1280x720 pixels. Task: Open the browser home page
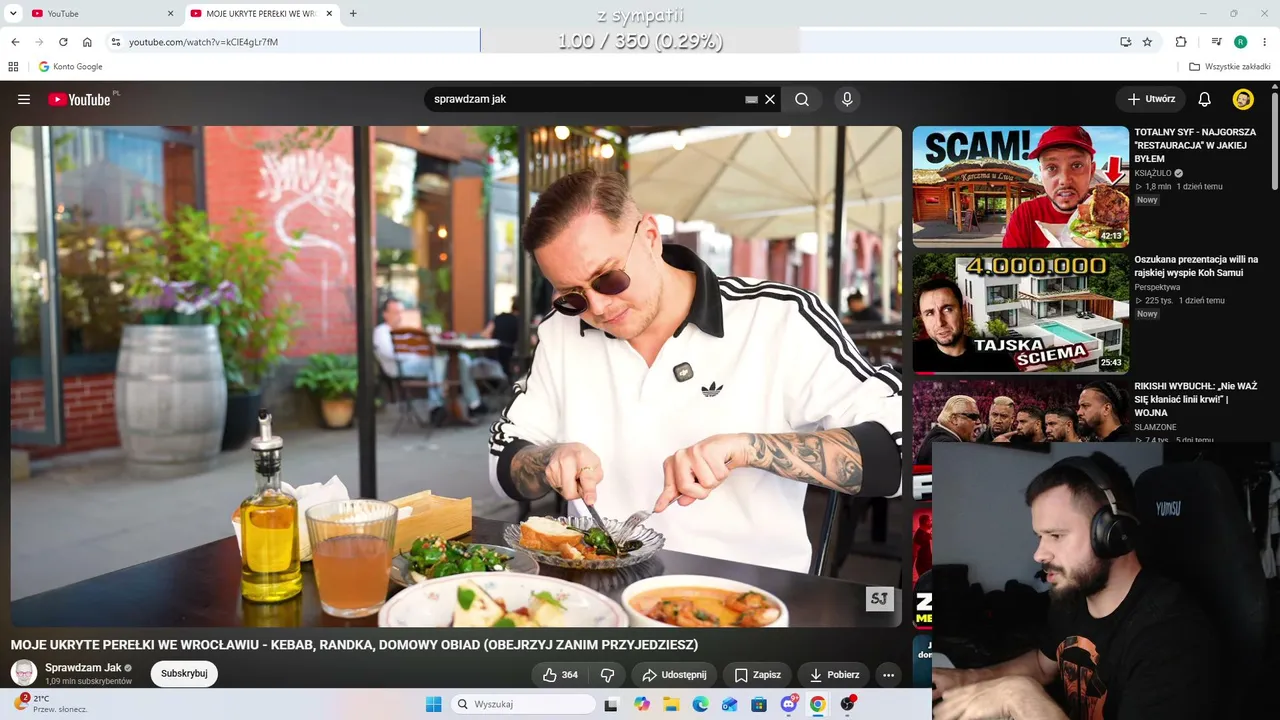coord(87,42)
